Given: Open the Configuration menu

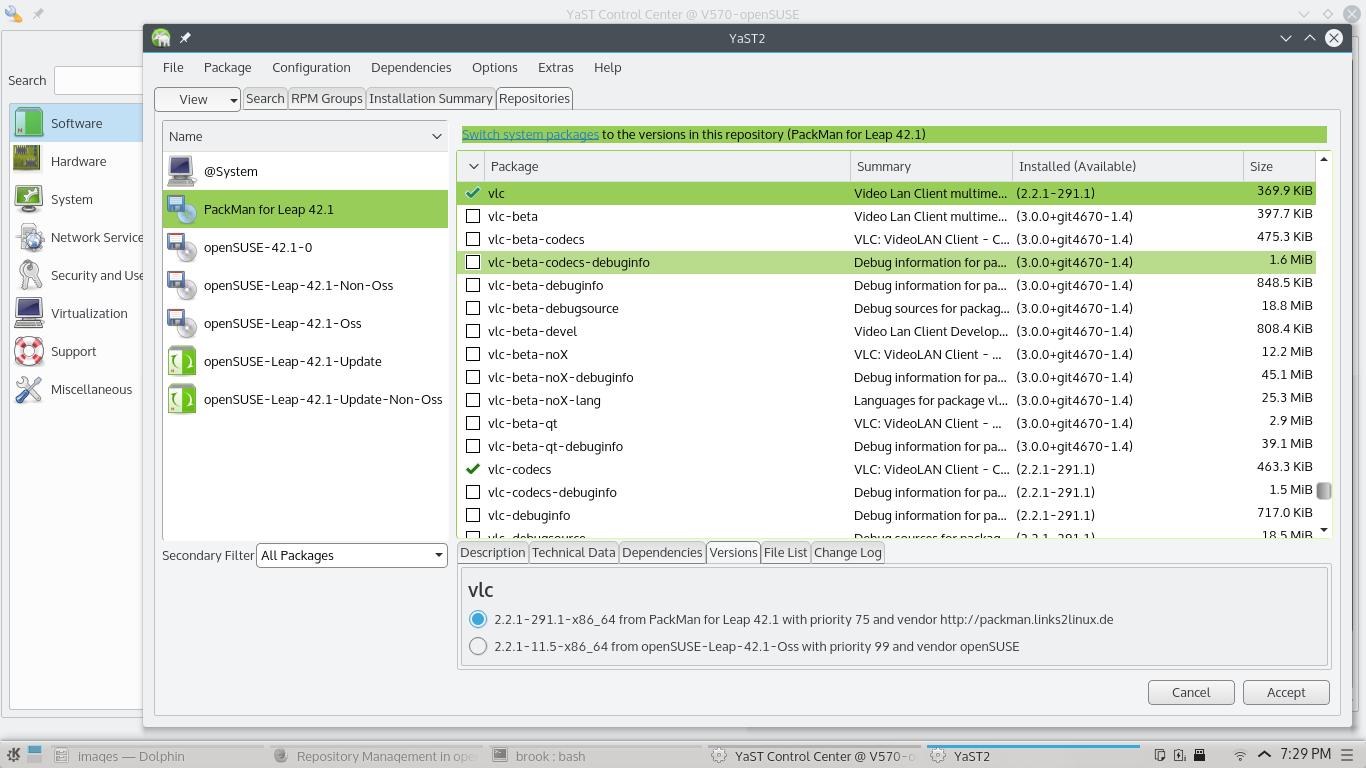Looking at the screenshot, I should click(311, 67).
